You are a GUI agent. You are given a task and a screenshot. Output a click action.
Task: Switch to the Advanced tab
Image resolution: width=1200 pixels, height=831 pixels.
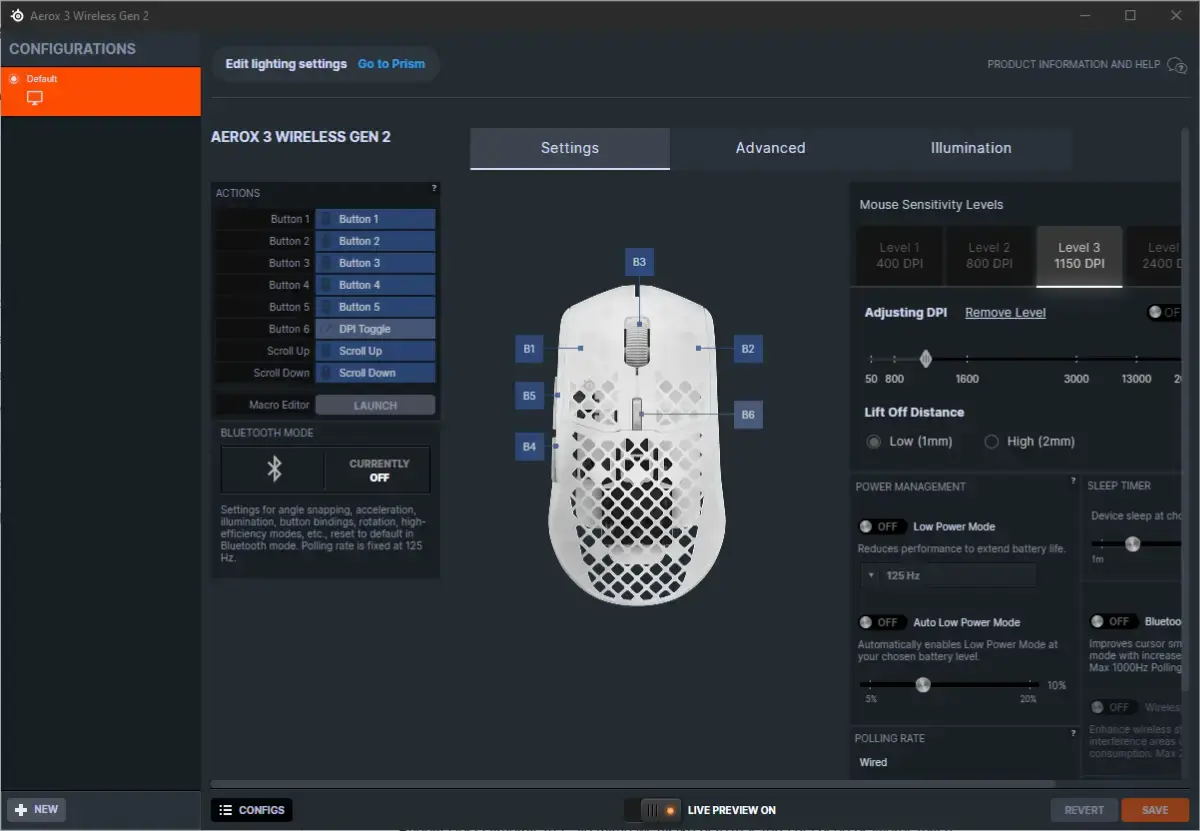[x=770, y=148]
